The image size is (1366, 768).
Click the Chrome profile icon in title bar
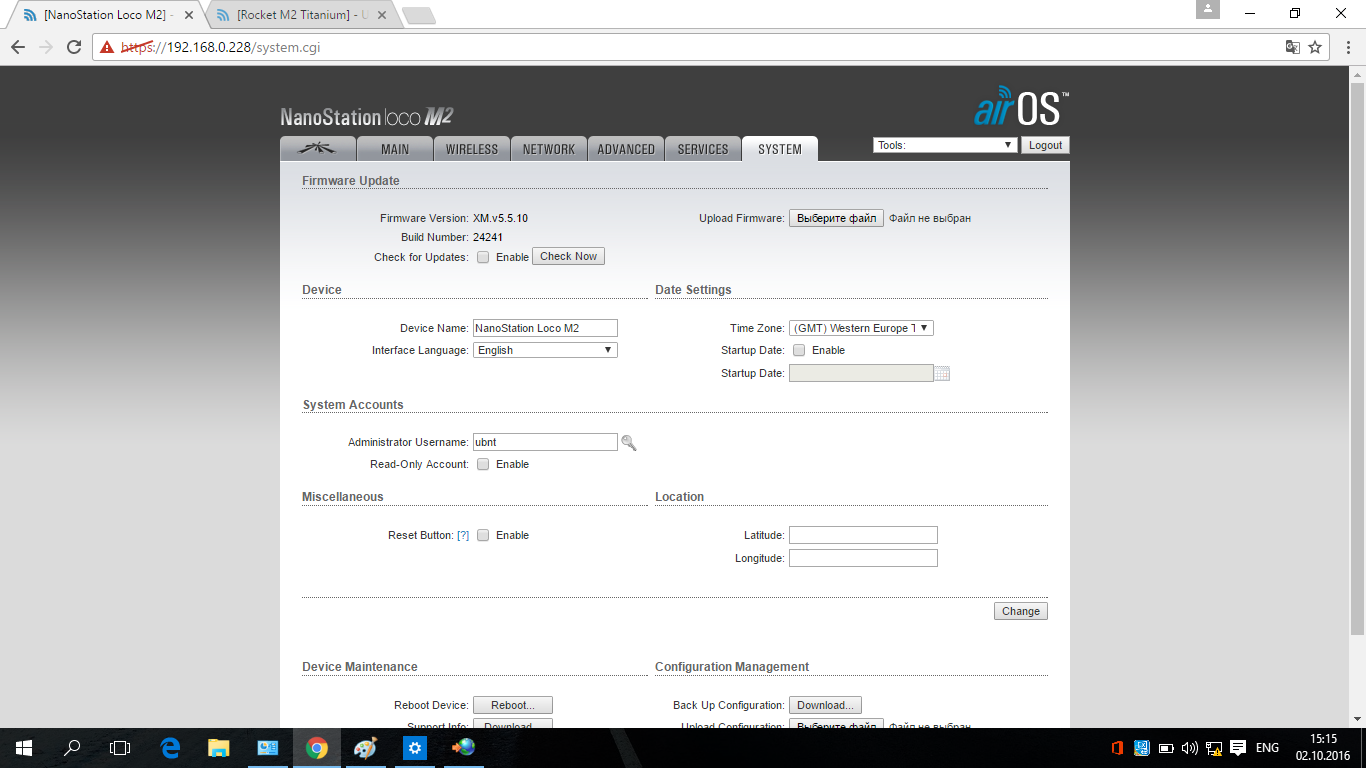tap(1208, 9)
